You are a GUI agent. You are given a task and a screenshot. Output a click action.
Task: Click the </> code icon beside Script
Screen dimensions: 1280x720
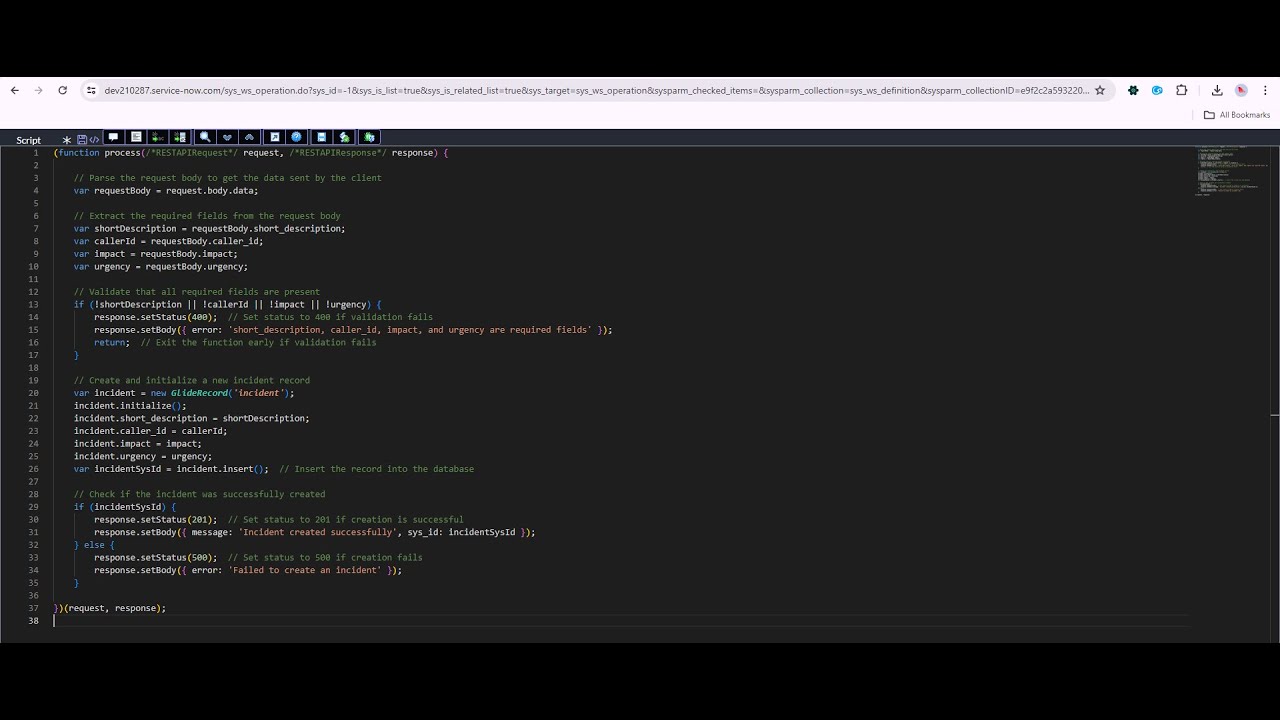pos(94,140)
